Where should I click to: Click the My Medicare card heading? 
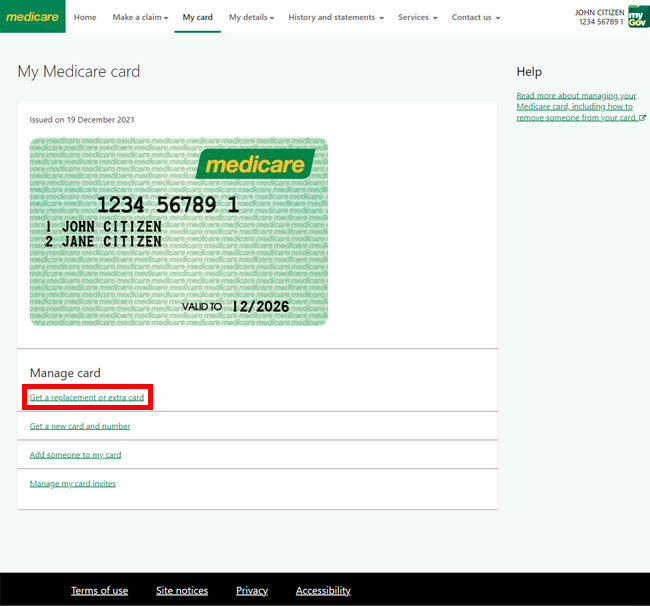(79, 71)
